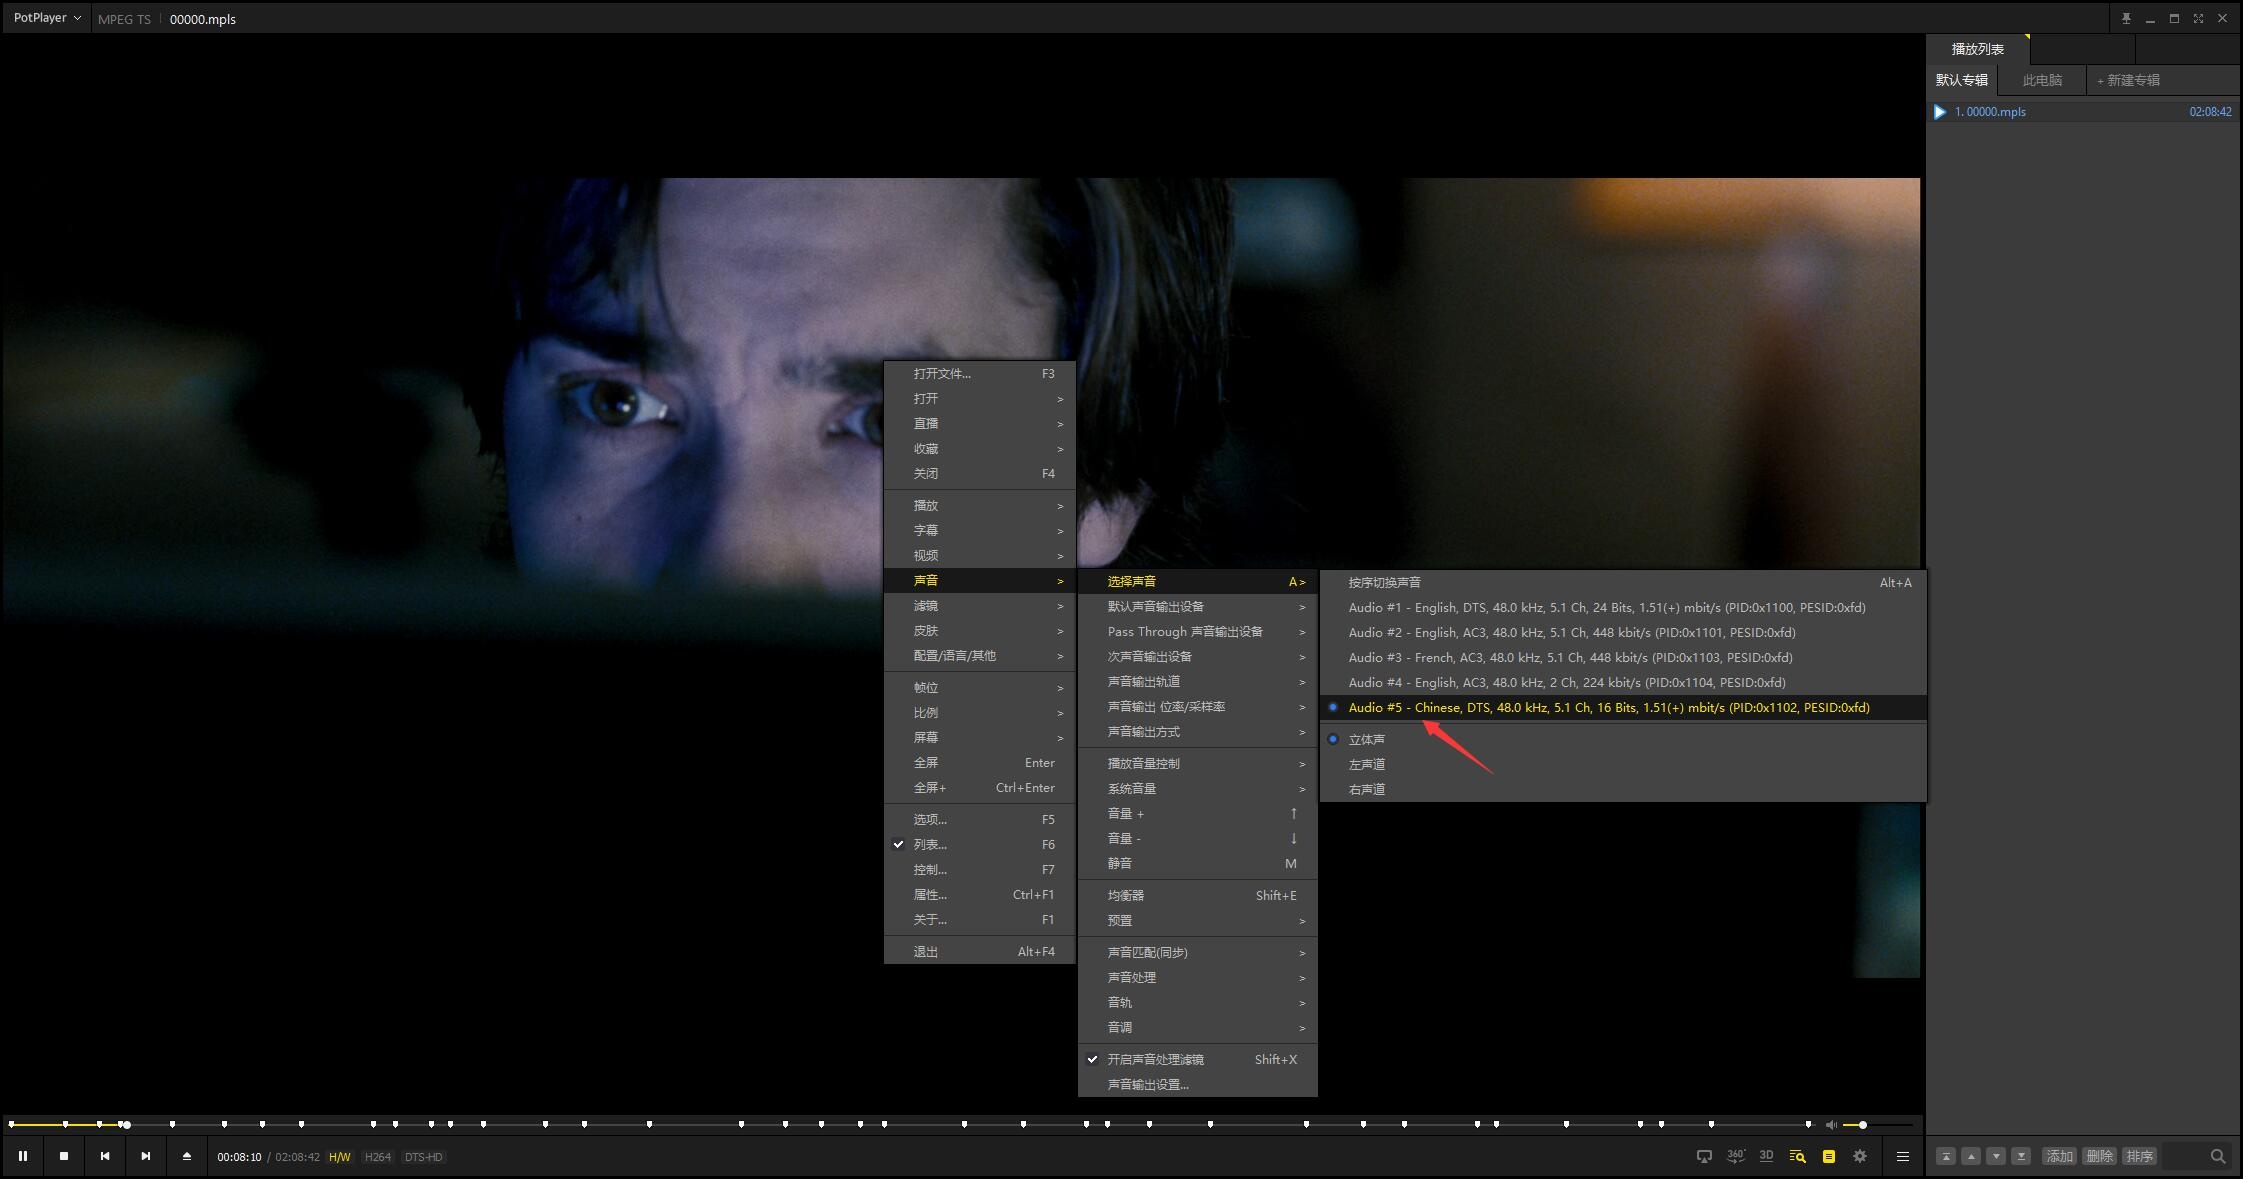Viewport: 2243px width, 1179px height.
Task: Toggle 开启声音处理滤镜 checkbox item
Action: pos(1197,1059)
